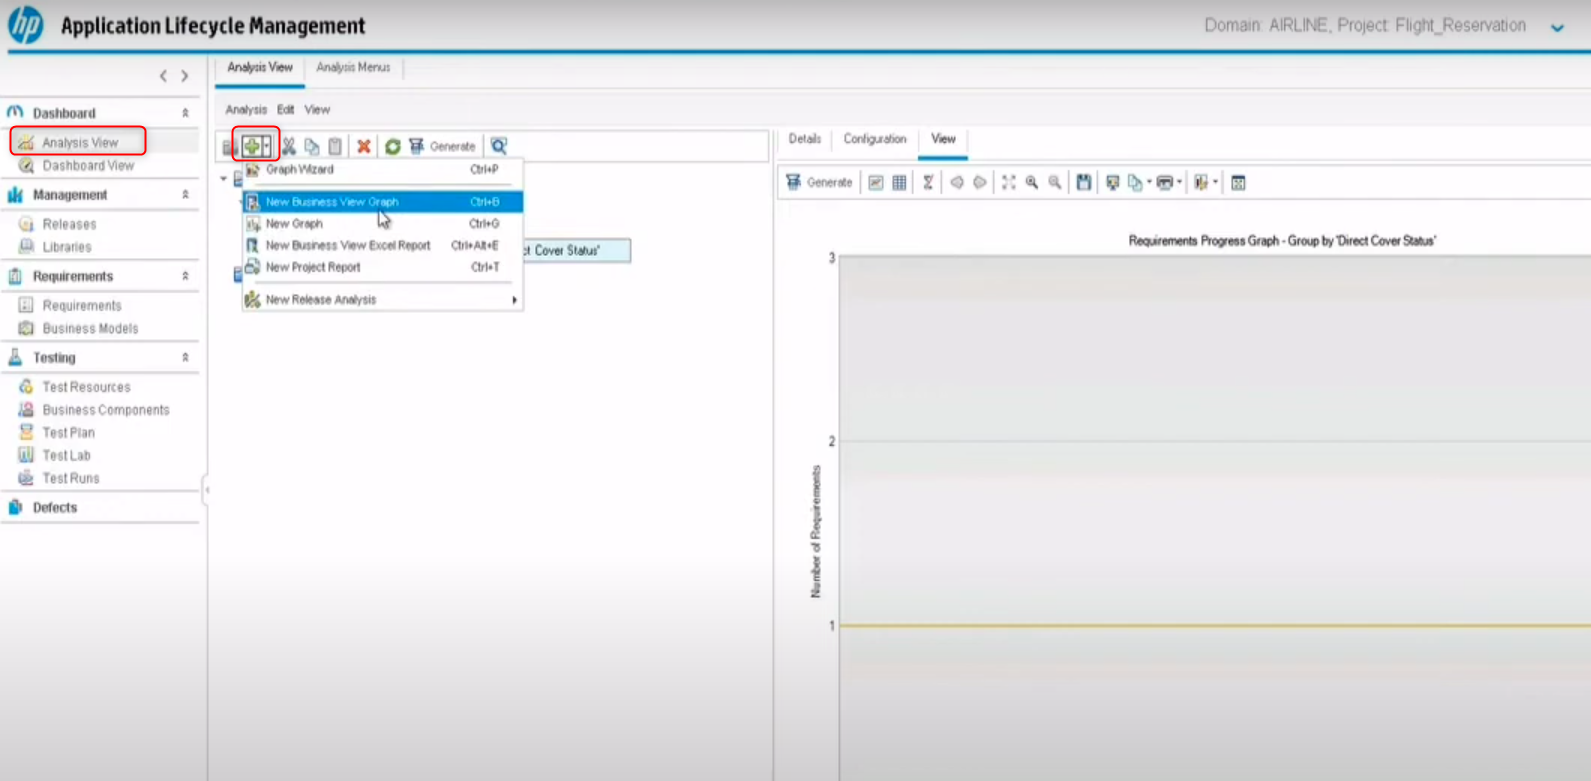Click the save floppy disk icon
The image size is (1591, 781).
(x=1083, y=182)
